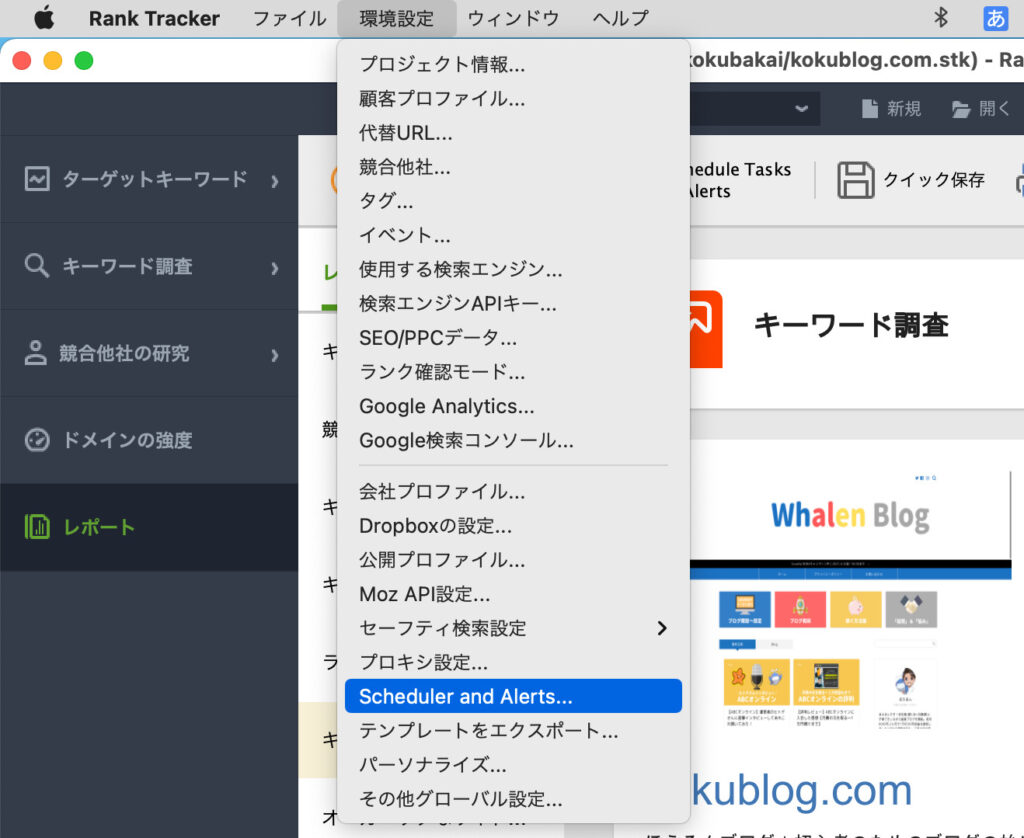Open the project selector dropdown arrow
The image size is (1024, 838).
tap(802, 108)
